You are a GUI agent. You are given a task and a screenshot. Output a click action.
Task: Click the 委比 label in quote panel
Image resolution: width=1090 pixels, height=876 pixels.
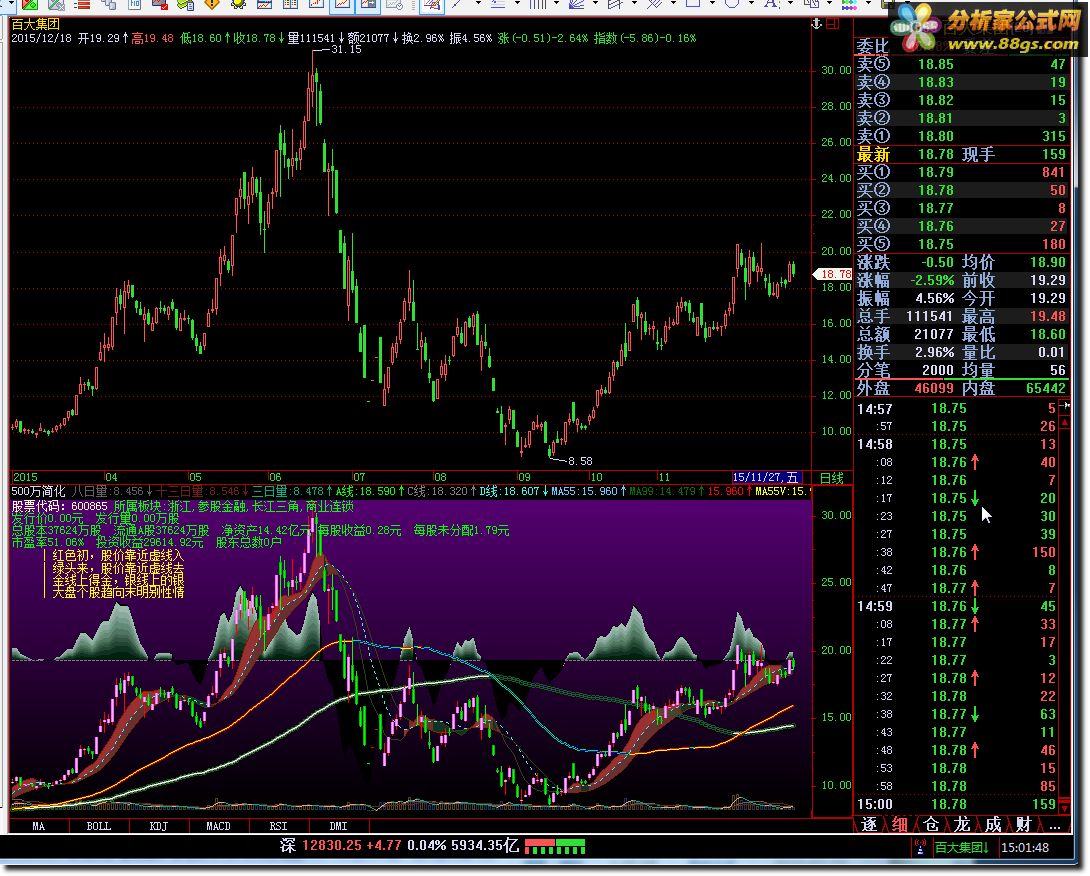coord(873,47)
